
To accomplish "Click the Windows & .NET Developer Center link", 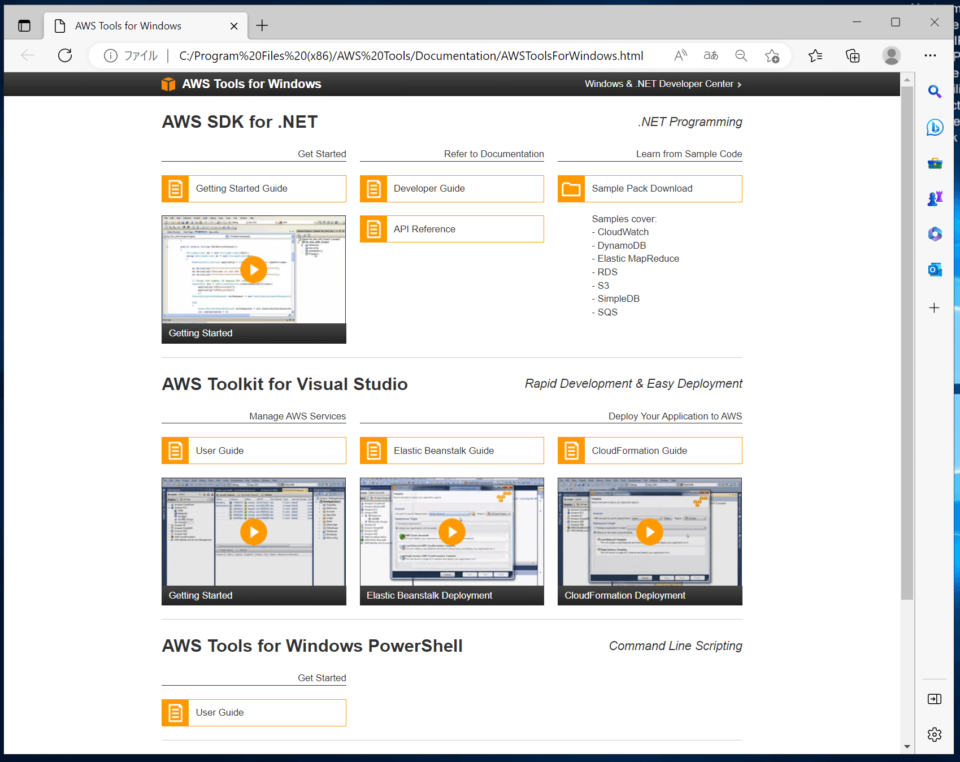I will pos(660,85).
